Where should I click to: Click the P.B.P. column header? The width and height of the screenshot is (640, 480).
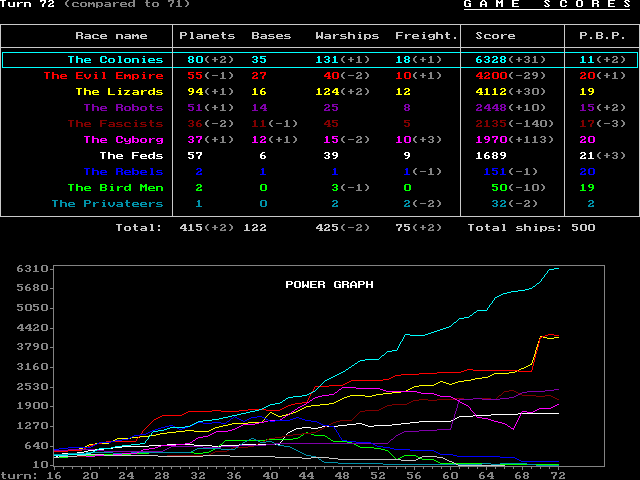[x=602, y=36]
